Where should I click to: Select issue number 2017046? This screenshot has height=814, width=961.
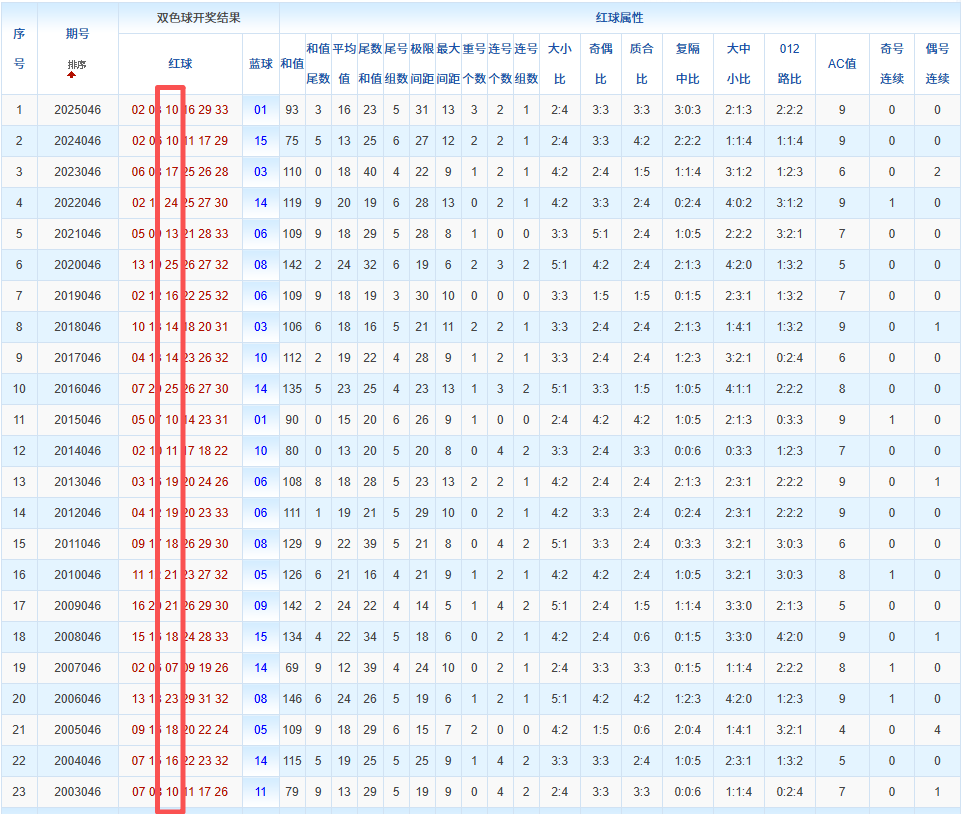pos(77,358)
